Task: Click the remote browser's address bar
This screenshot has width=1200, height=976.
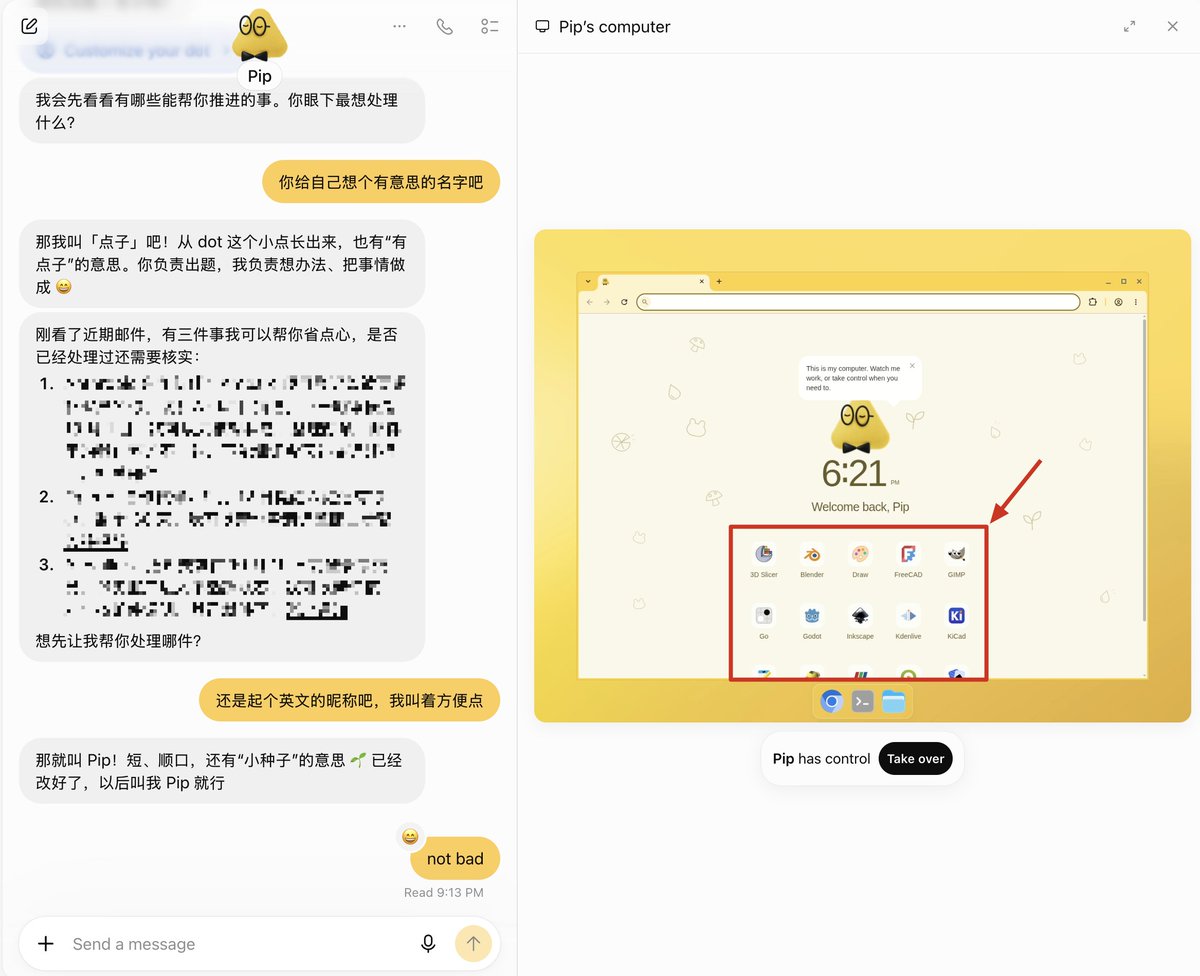Action: 858,301
